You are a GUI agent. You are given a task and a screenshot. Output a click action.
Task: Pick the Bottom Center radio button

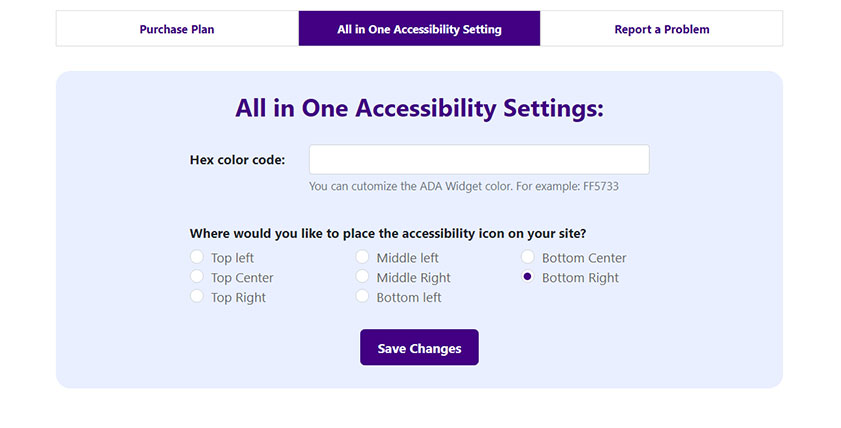(528, 258)
